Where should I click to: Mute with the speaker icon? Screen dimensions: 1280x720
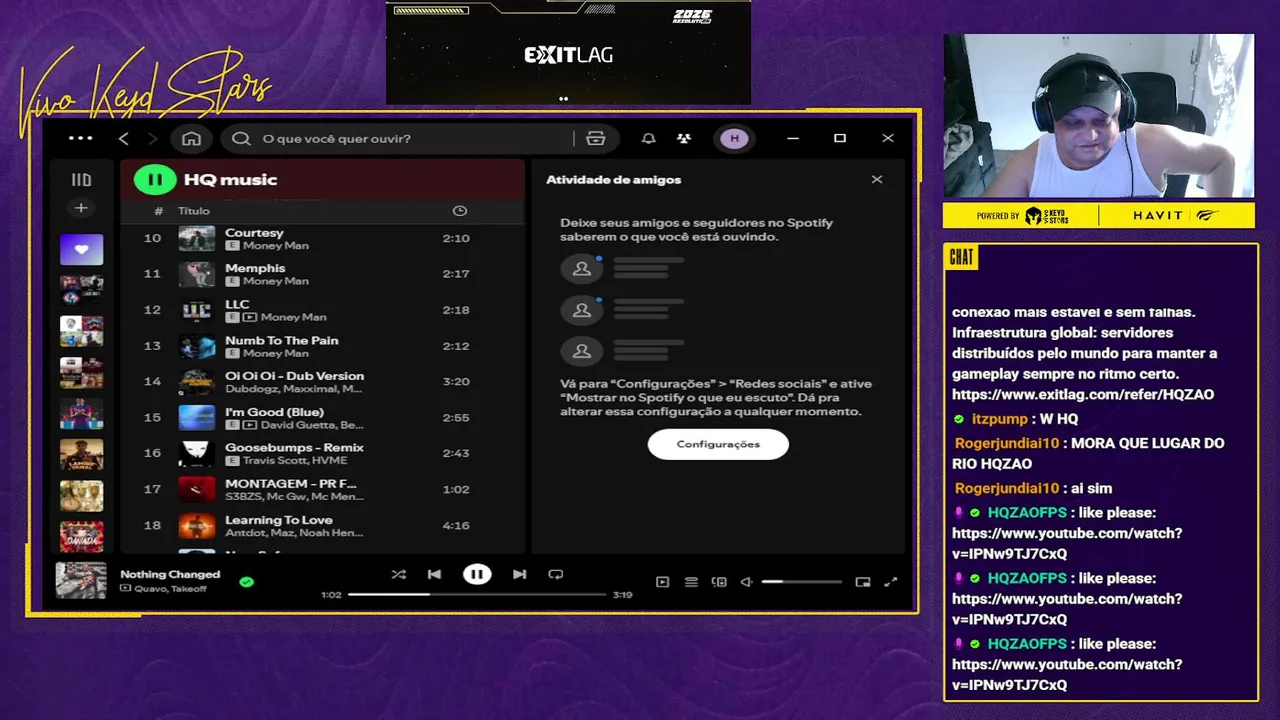746,582
